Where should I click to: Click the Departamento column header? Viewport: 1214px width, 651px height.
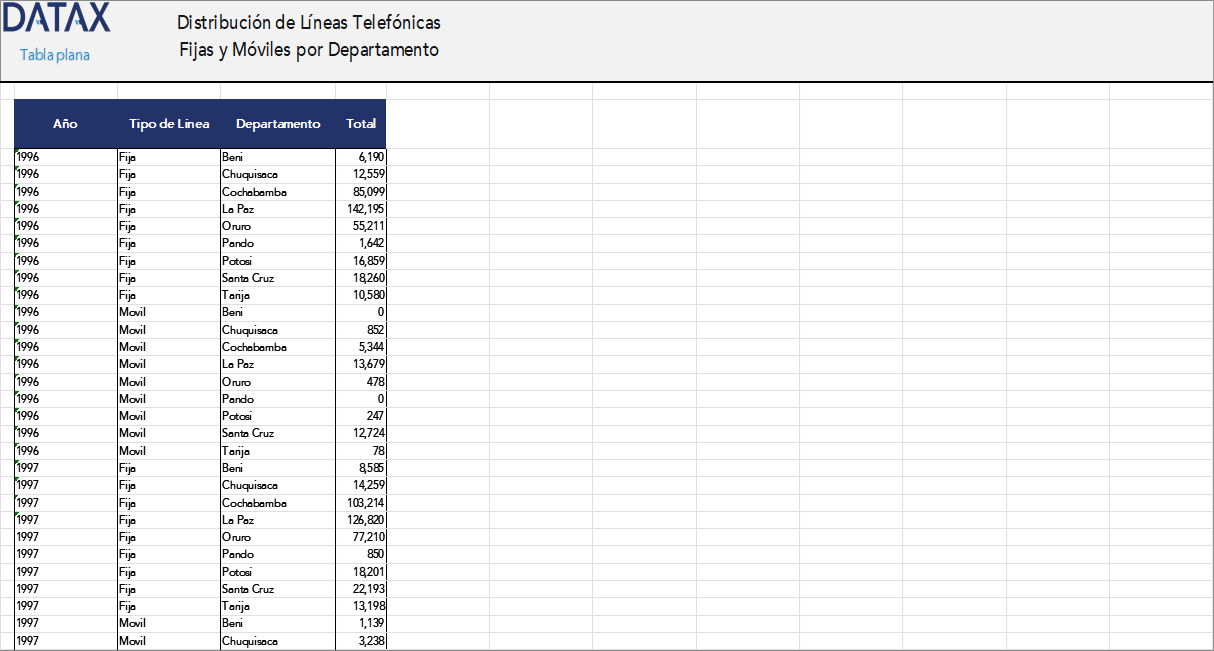point(278,124)
